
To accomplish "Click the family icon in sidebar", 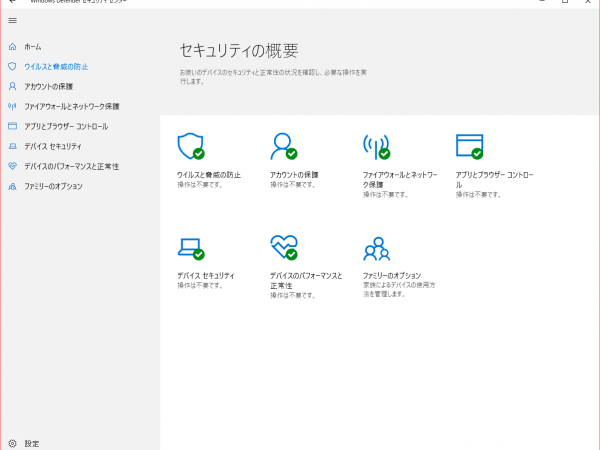I will pyautogui.click(x=12, y=186).
